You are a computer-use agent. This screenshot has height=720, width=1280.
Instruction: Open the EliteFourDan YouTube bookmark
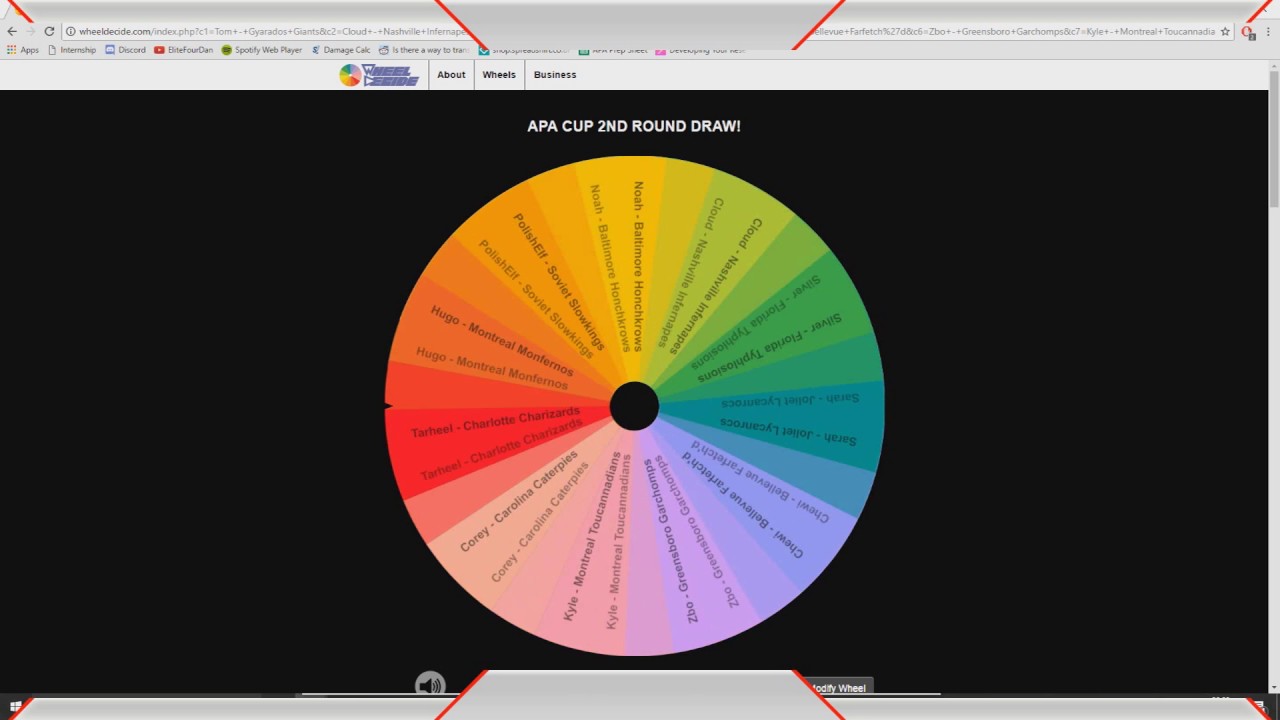coord(183,50)
